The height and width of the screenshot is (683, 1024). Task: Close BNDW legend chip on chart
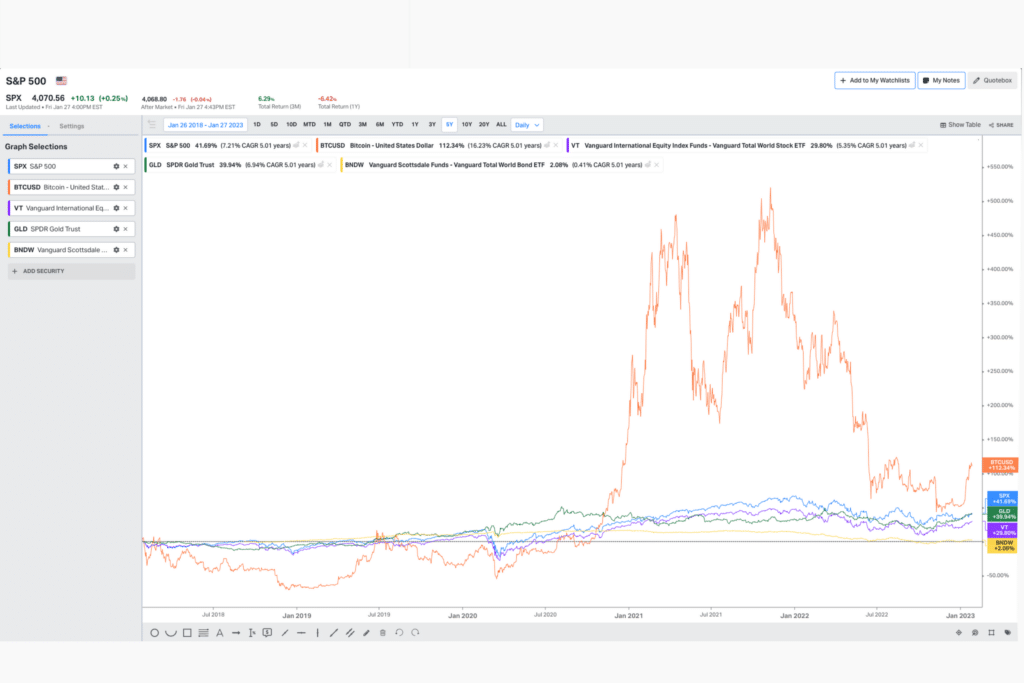coord(657,165)
